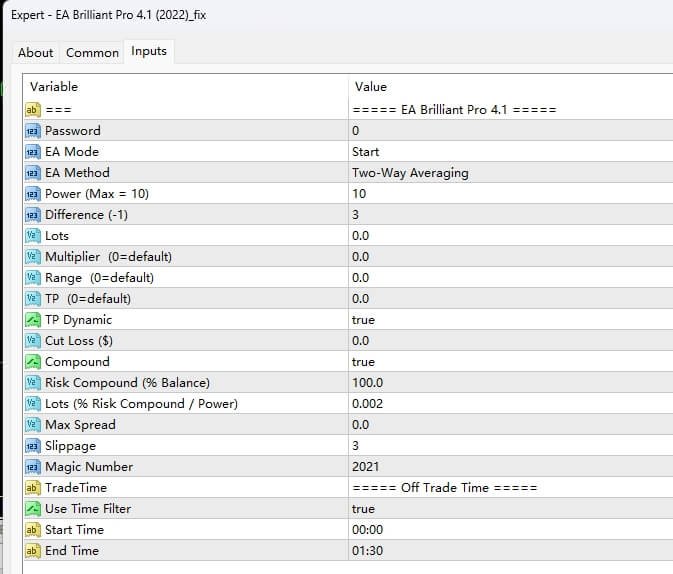
Task: Click the boolean icon beside Compound
Action: tap(33, 362)
